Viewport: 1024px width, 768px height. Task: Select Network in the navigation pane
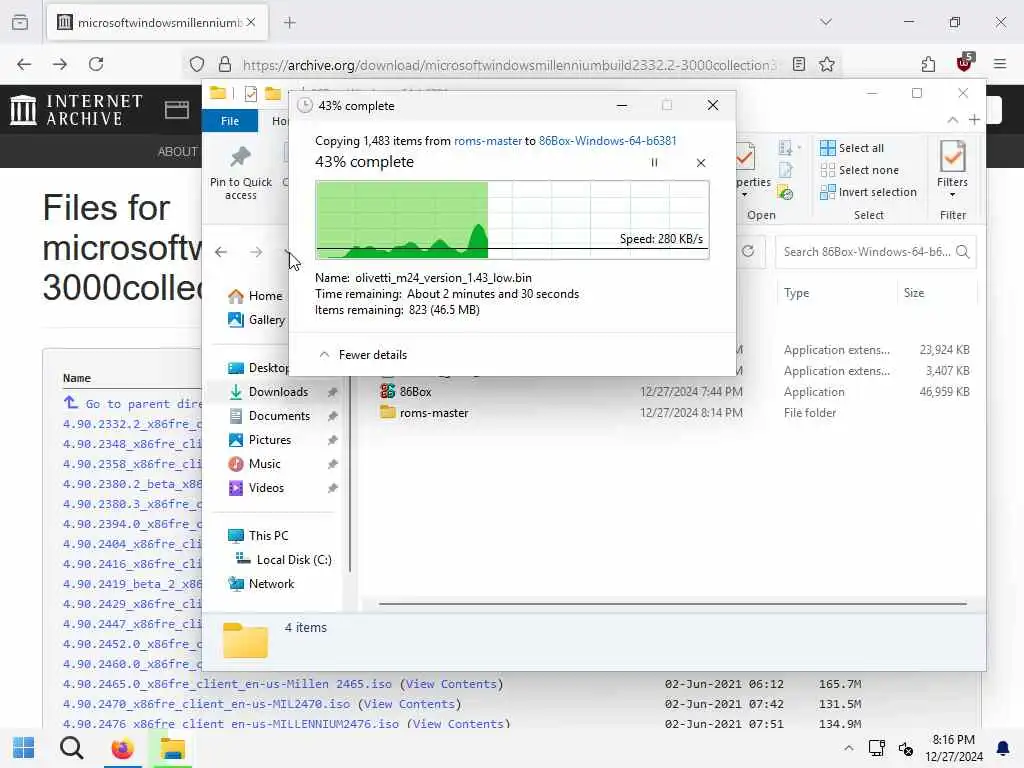tap(261, 584)
